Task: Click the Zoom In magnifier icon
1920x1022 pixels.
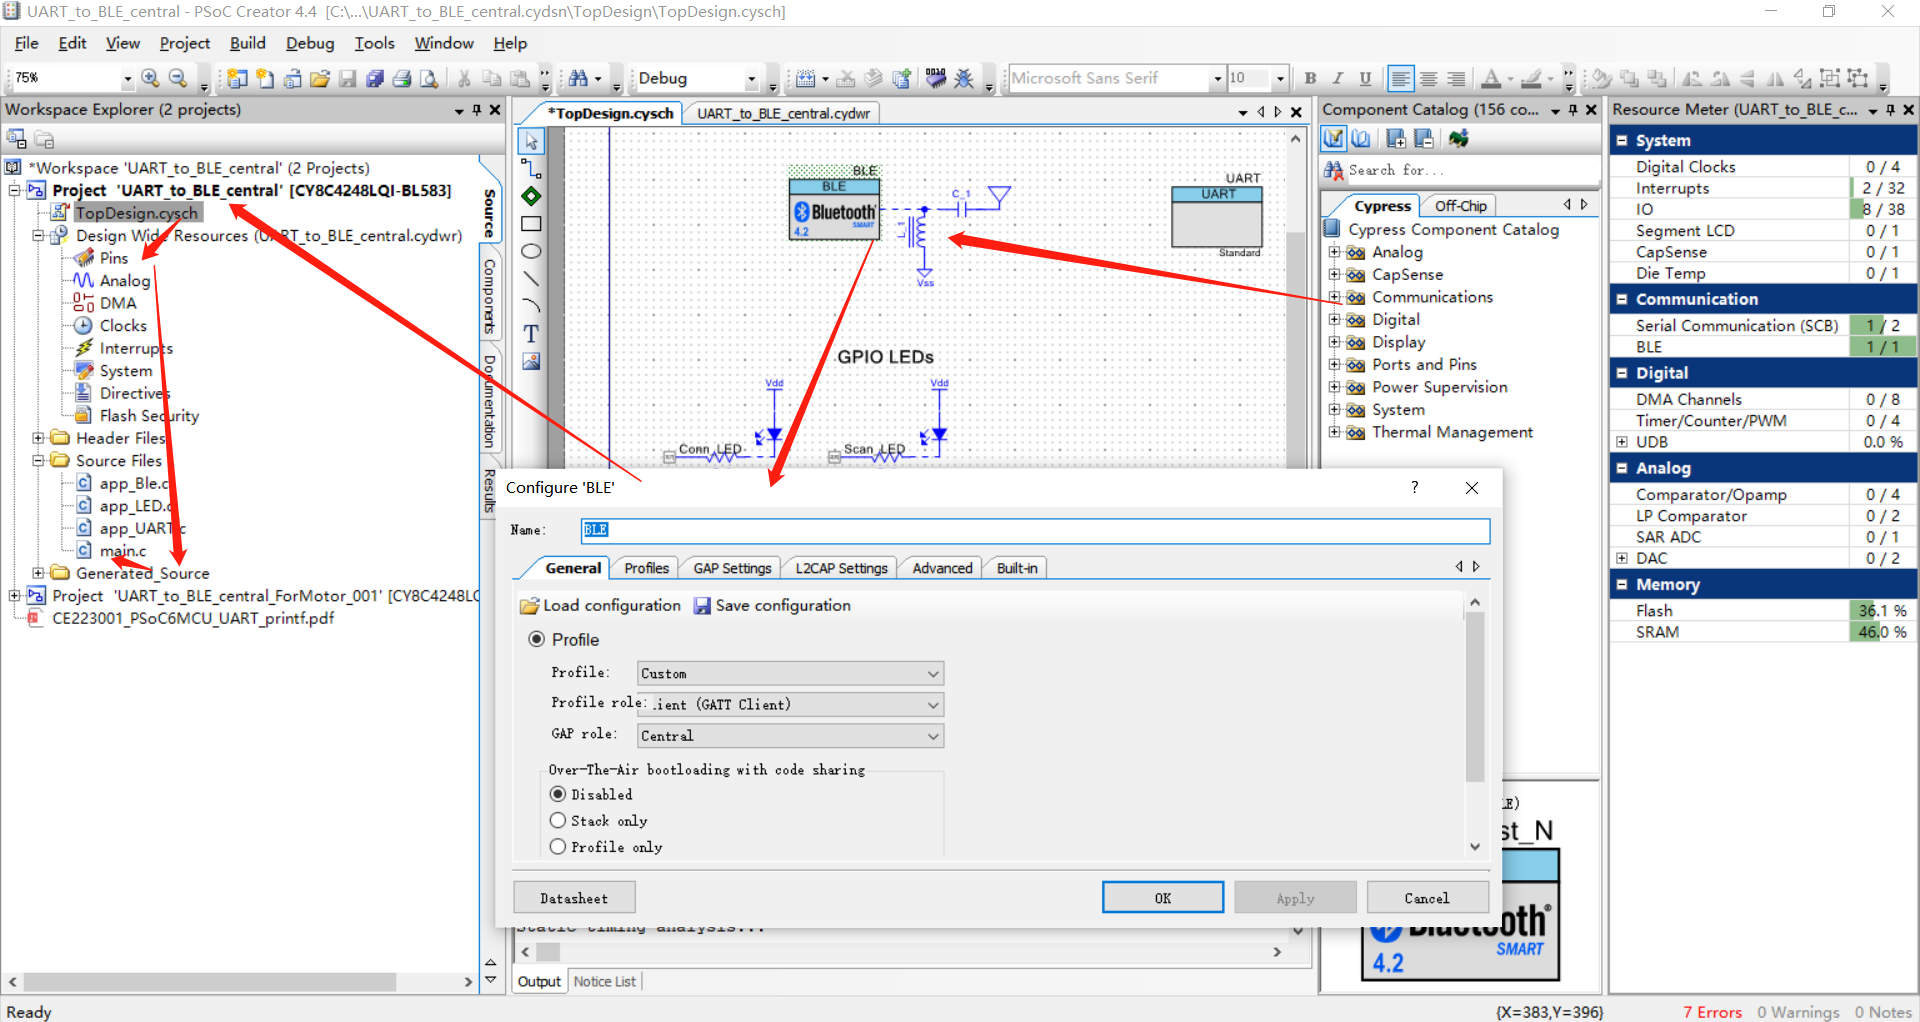Action: click(x=150, y=78)
